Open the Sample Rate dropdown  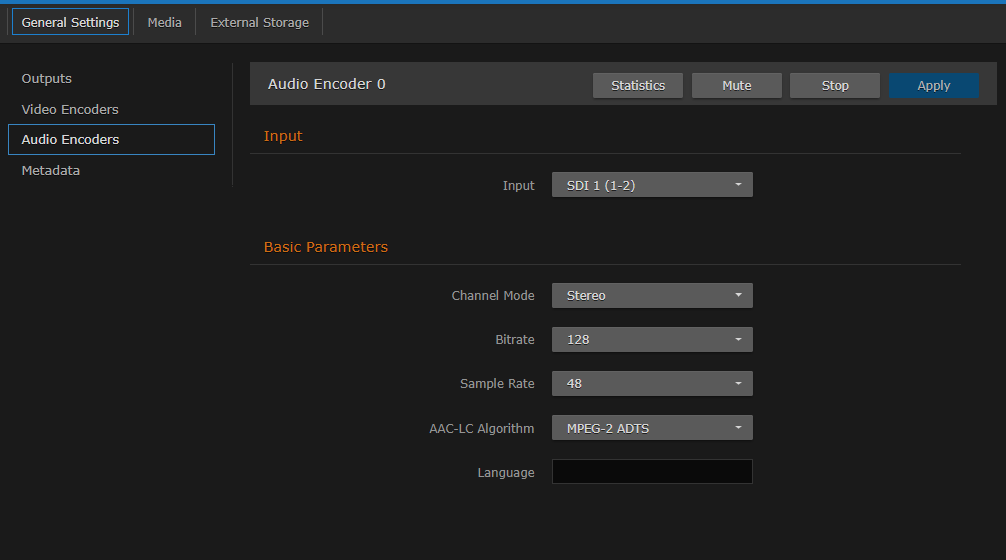point(652,384)
